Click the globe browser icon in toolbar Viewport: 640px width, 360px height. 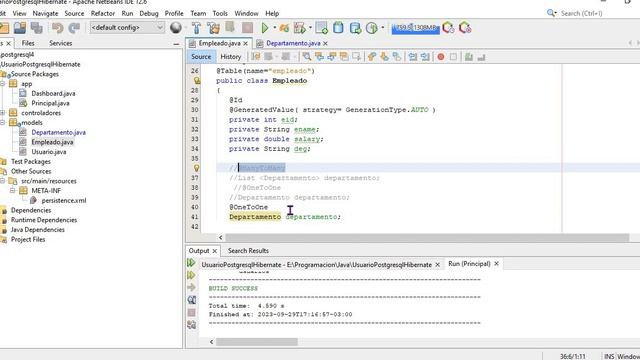pyautogui.click(x=176, y=27)
